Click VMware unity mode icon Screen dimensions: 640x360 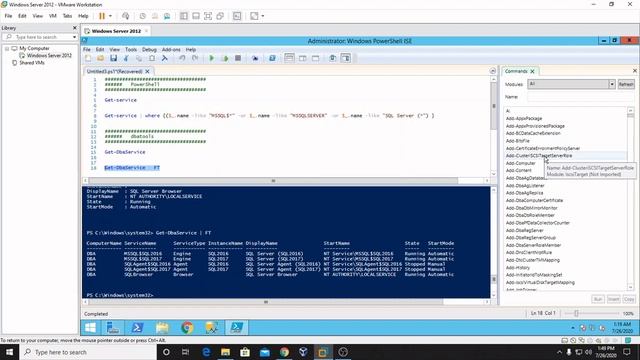tap(220, 16)
